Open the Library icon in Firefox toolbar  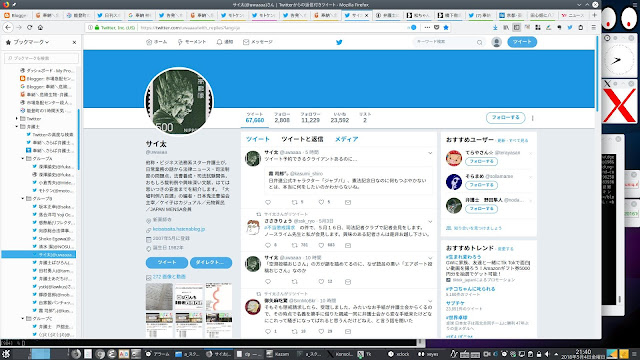506,27
